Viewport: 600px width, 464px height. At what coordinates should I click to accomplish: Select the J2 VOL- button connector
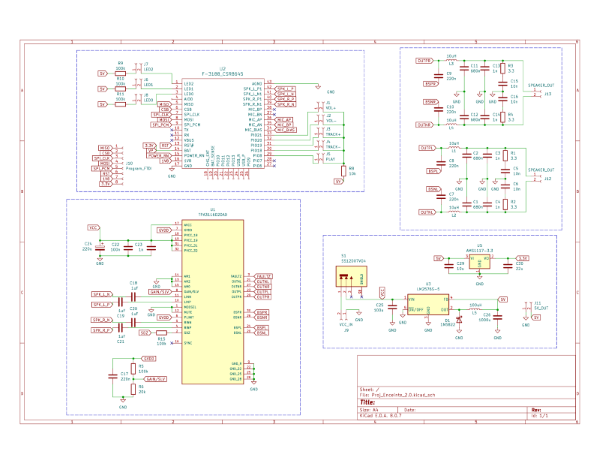319,120
